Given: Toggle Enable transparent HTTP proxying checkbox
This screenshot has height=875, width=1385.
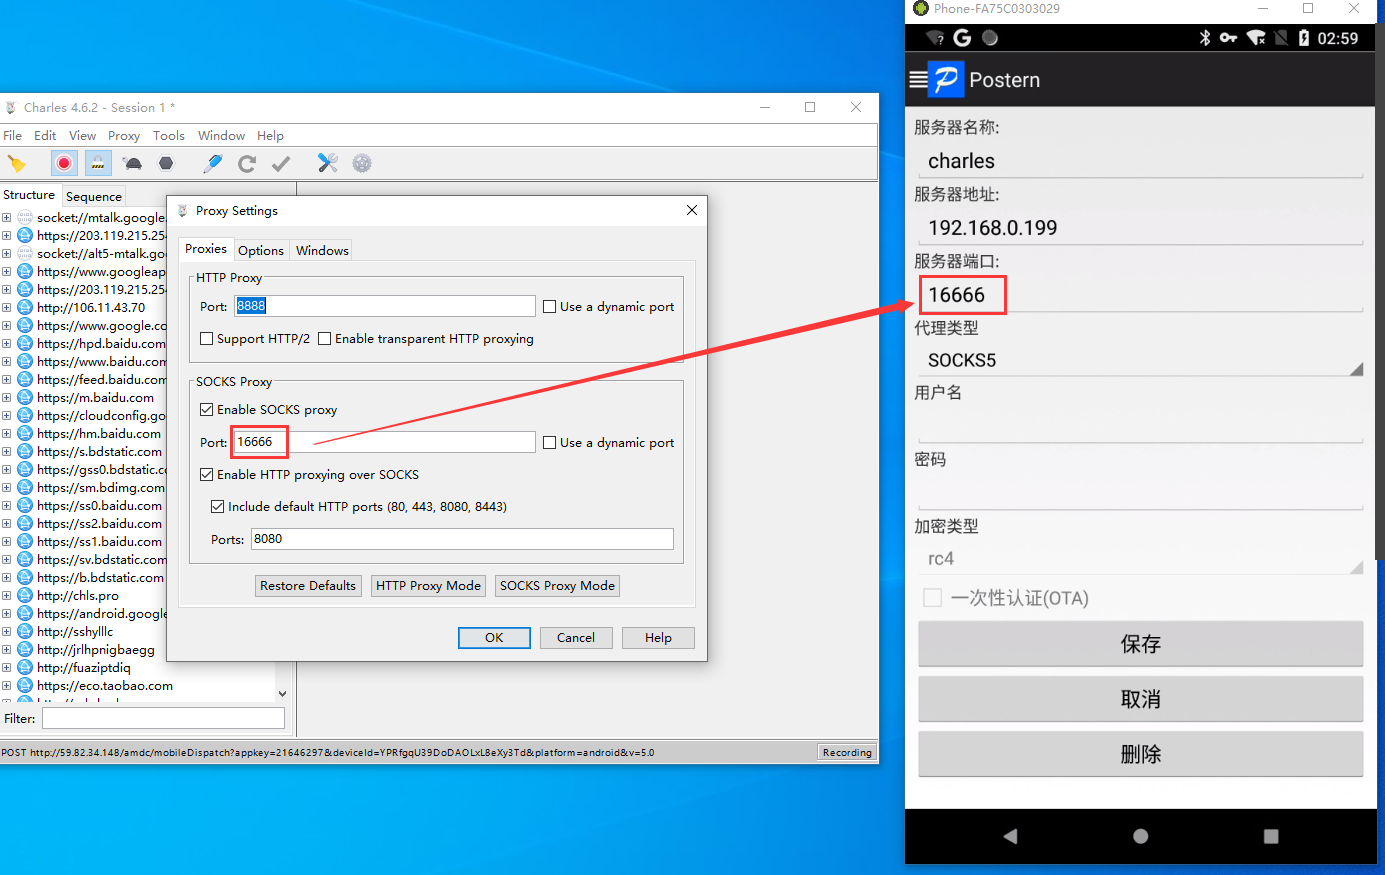Looking at the screenshot, I should [325, 339].
